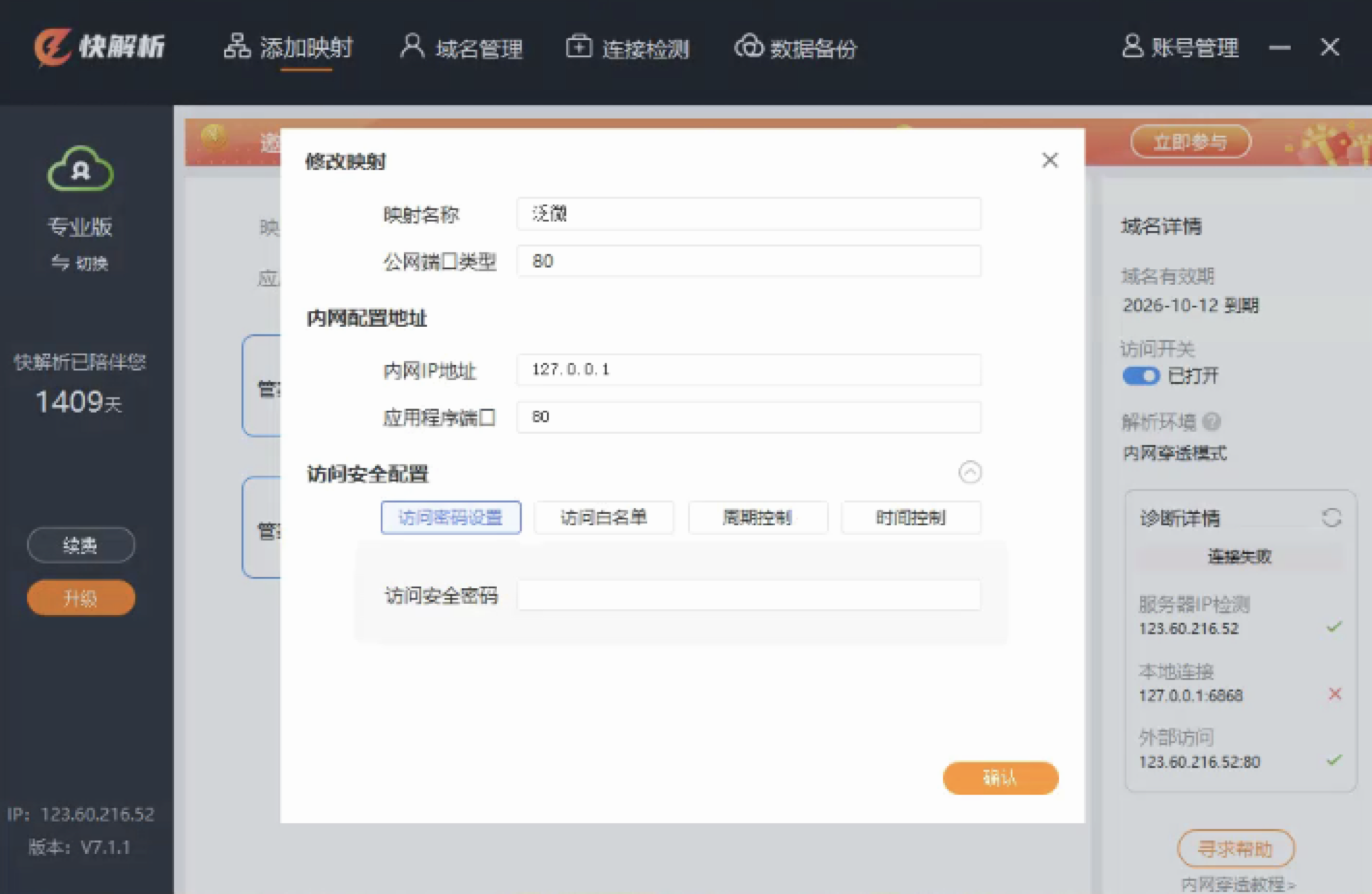
Task: Collapse the 访问安全配置 section
Action: pyautogui.click(x=970, y=473)
